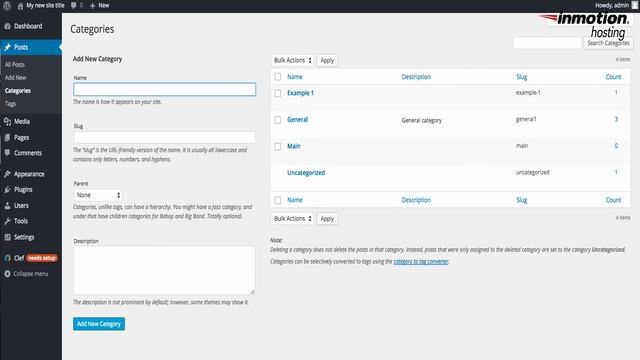Screen dimensions: 640x360
Task: Click the Name input field
Action: 164,90
